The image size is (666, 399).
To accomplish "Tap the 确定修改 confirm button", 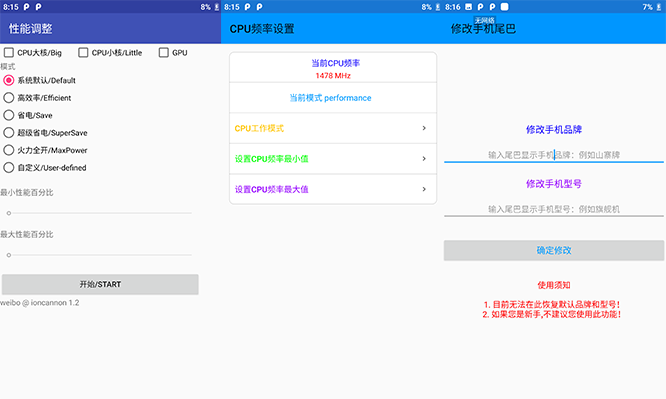I will pyautogui.click(x=554, y=250).
